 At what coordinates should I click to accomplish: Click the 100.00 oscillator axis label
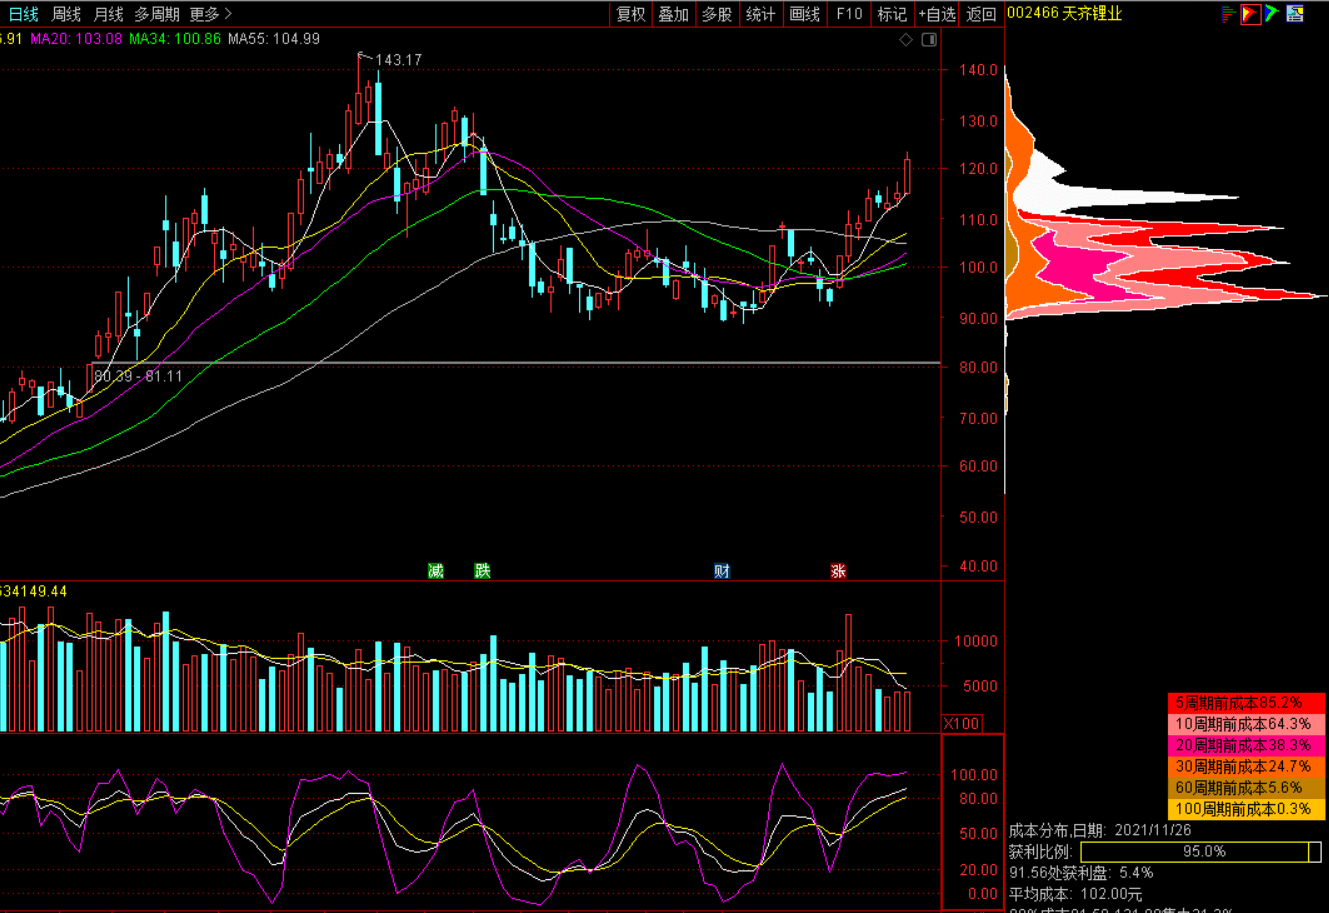[976, 774]
